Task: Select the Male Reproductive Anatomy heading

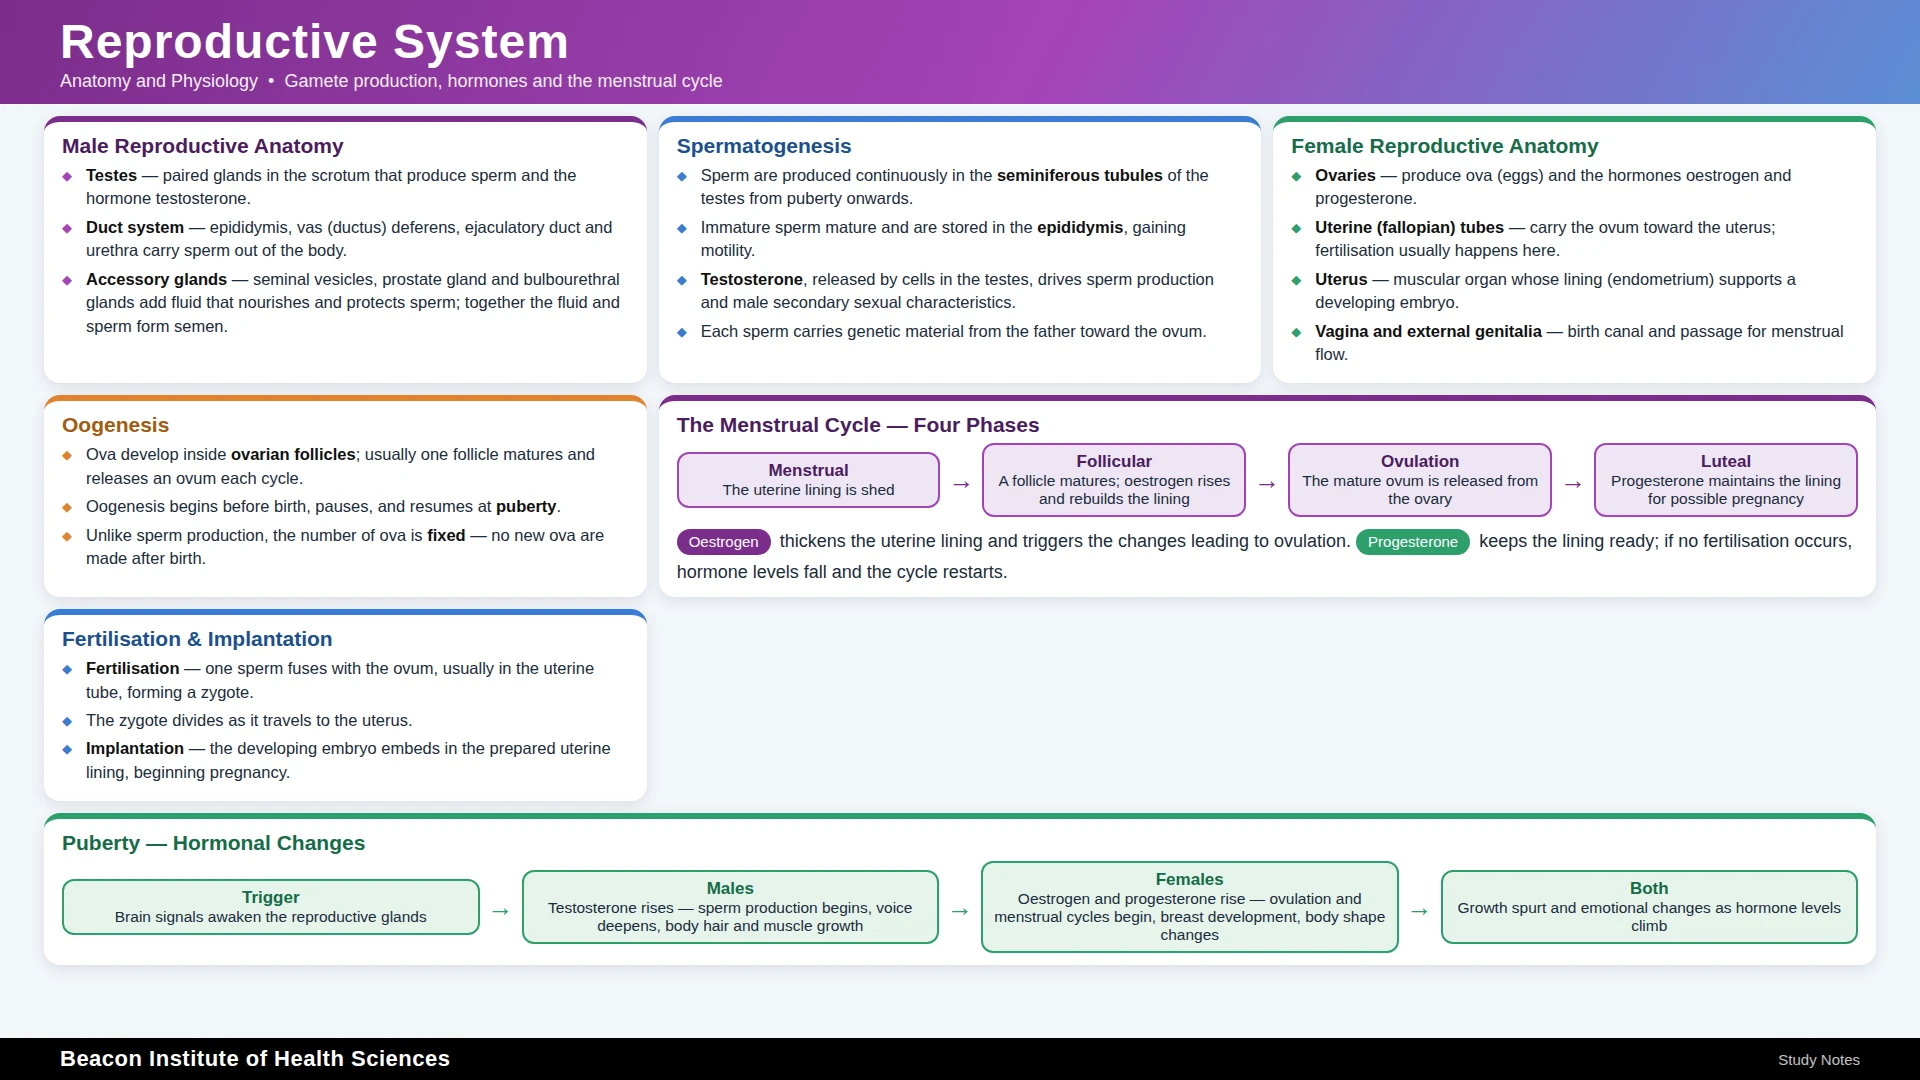Action: (x=202, y=146)
